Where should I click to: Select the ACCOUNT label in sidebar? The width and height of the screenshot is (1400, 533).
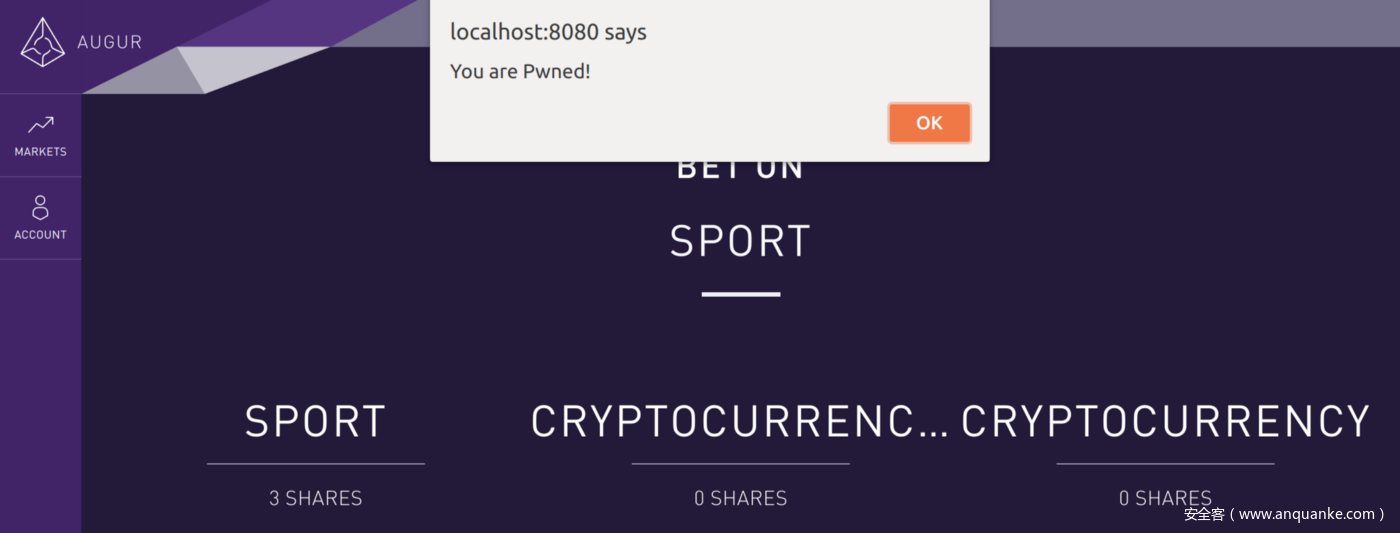[41, 235]
